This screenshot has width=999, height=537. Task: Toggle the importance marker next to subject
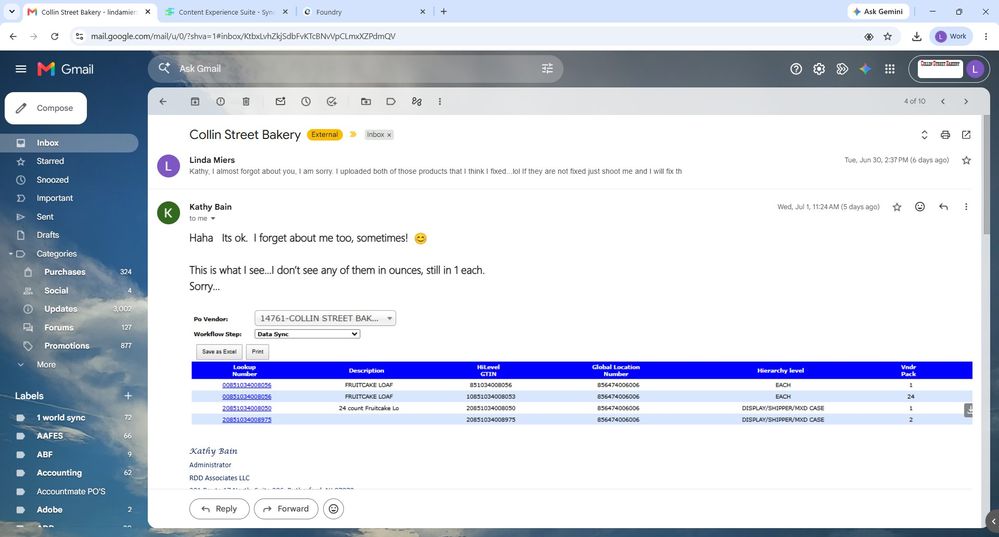coord(353,134)
